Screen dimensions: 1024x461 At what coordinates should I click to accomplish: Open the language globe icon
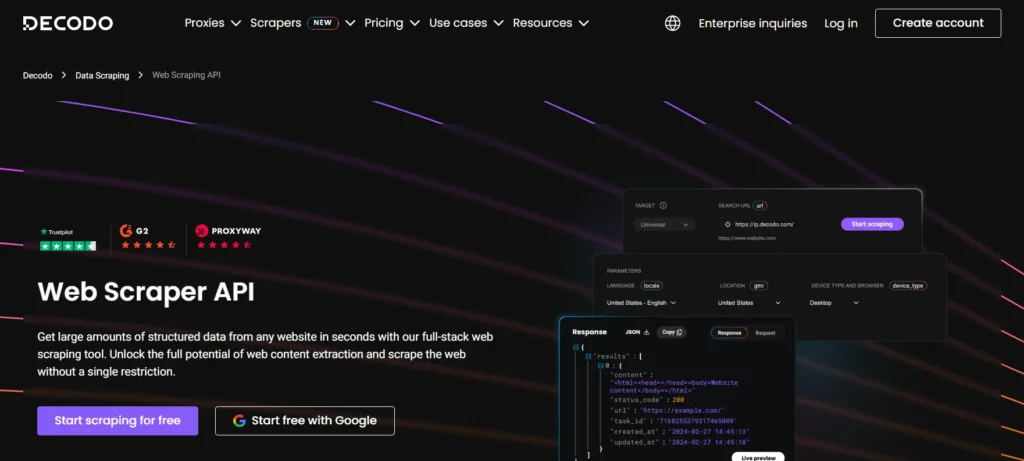672,23
